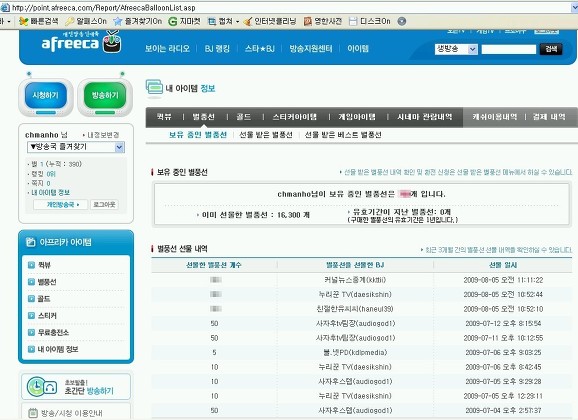Click the 디스크On toolbar icon
The height and width of the screenshot is (420, 578).
tap(353, 21)
